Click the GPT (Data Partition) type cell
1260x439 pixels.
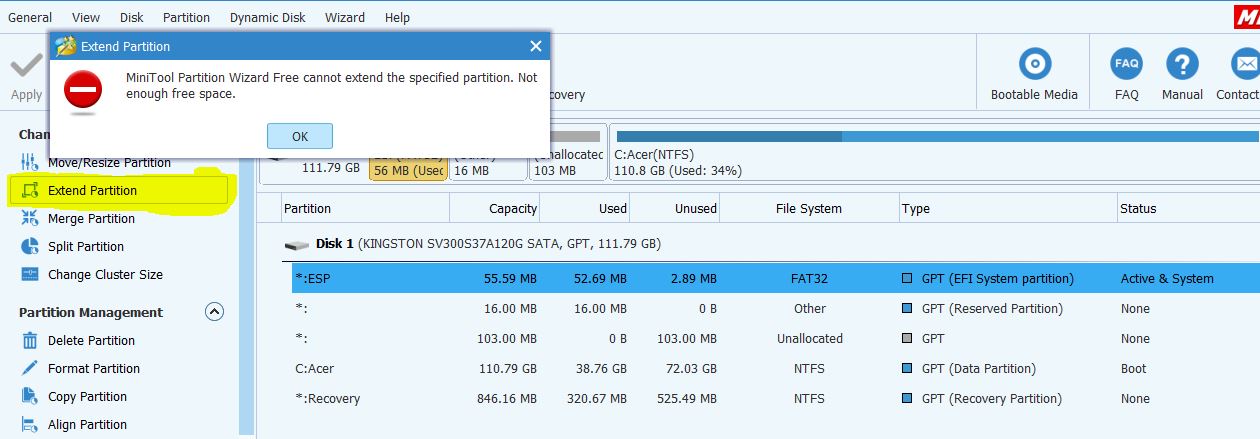(x=978, y=368)
